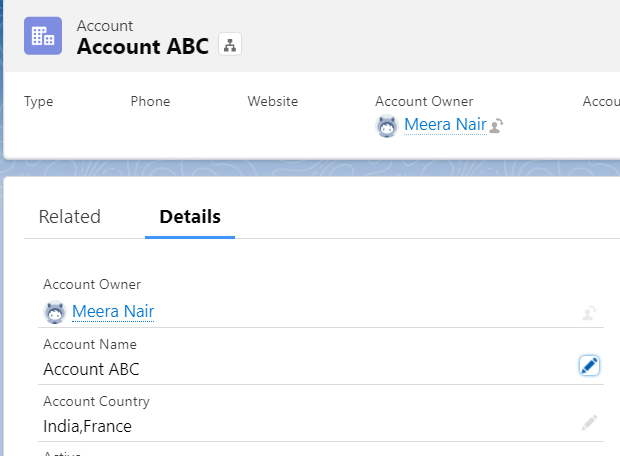Image resolution: width=620 pixels, height=456 pixels.
Task: Click the Type field label in header
Action: pos(38,101)
